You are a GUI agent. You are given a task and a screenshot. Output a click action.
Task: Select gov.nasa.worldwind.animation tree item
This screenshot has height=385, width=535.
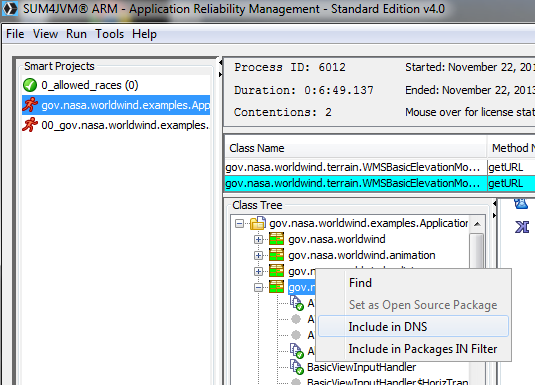[362, 255]
